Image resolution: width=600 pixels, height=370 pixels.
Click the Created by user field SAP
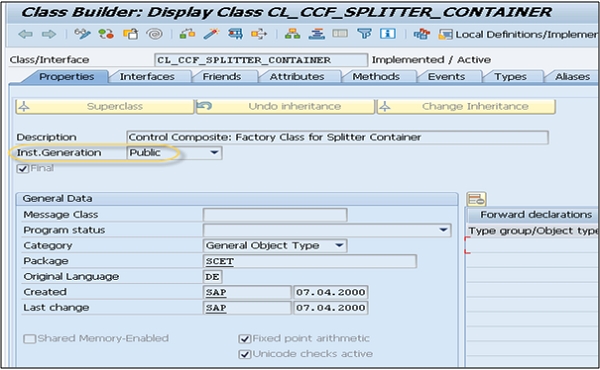[247, 292]
